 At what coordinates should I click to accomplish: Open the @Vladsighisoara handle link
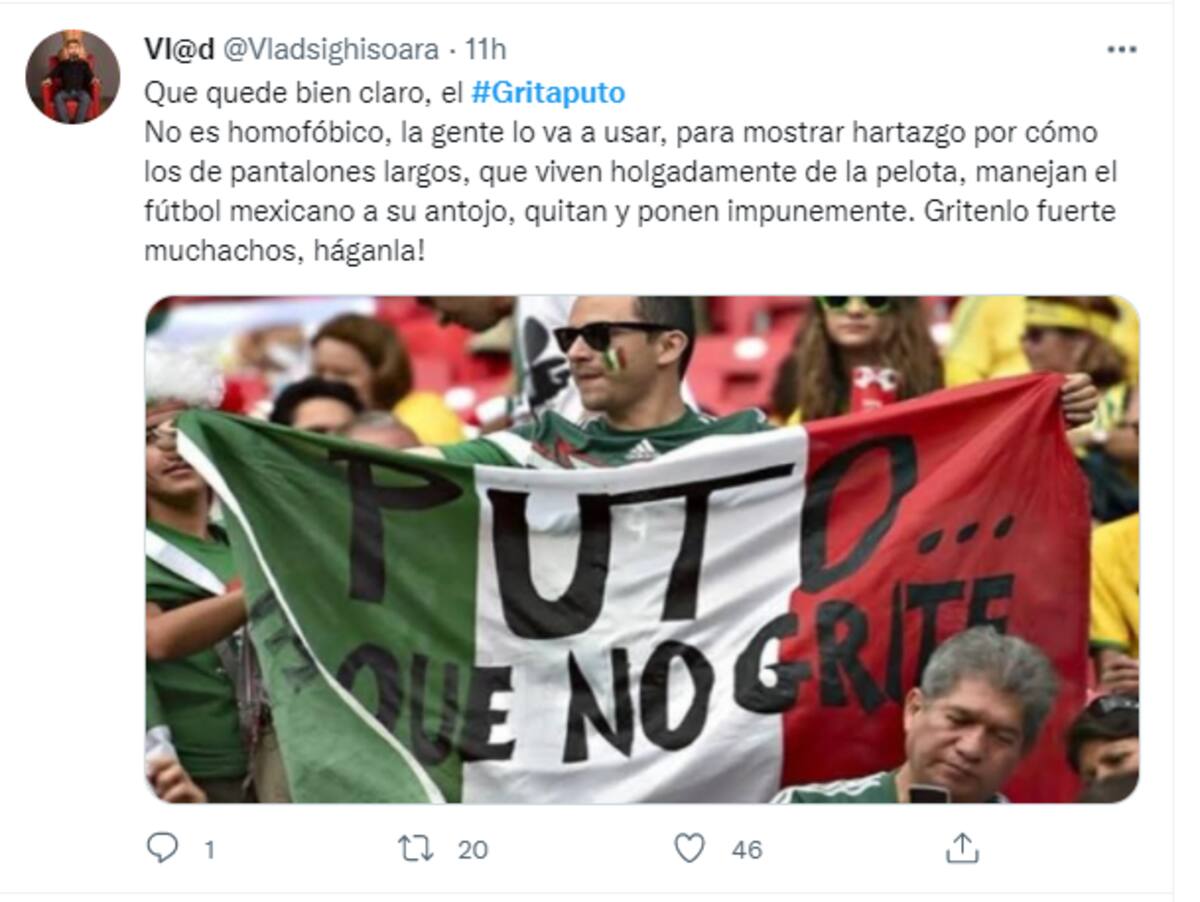[330, 49]
